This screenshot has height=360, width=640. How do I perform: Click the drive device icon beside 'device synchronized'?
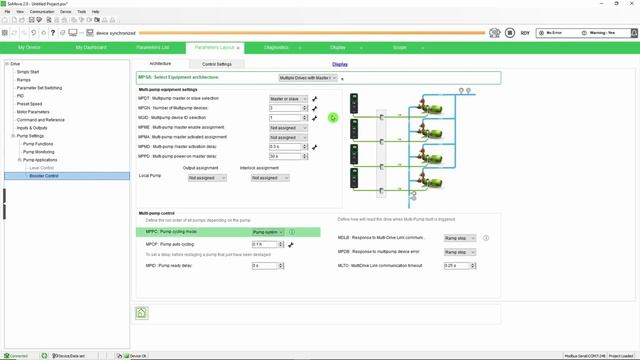pos(90,33)
